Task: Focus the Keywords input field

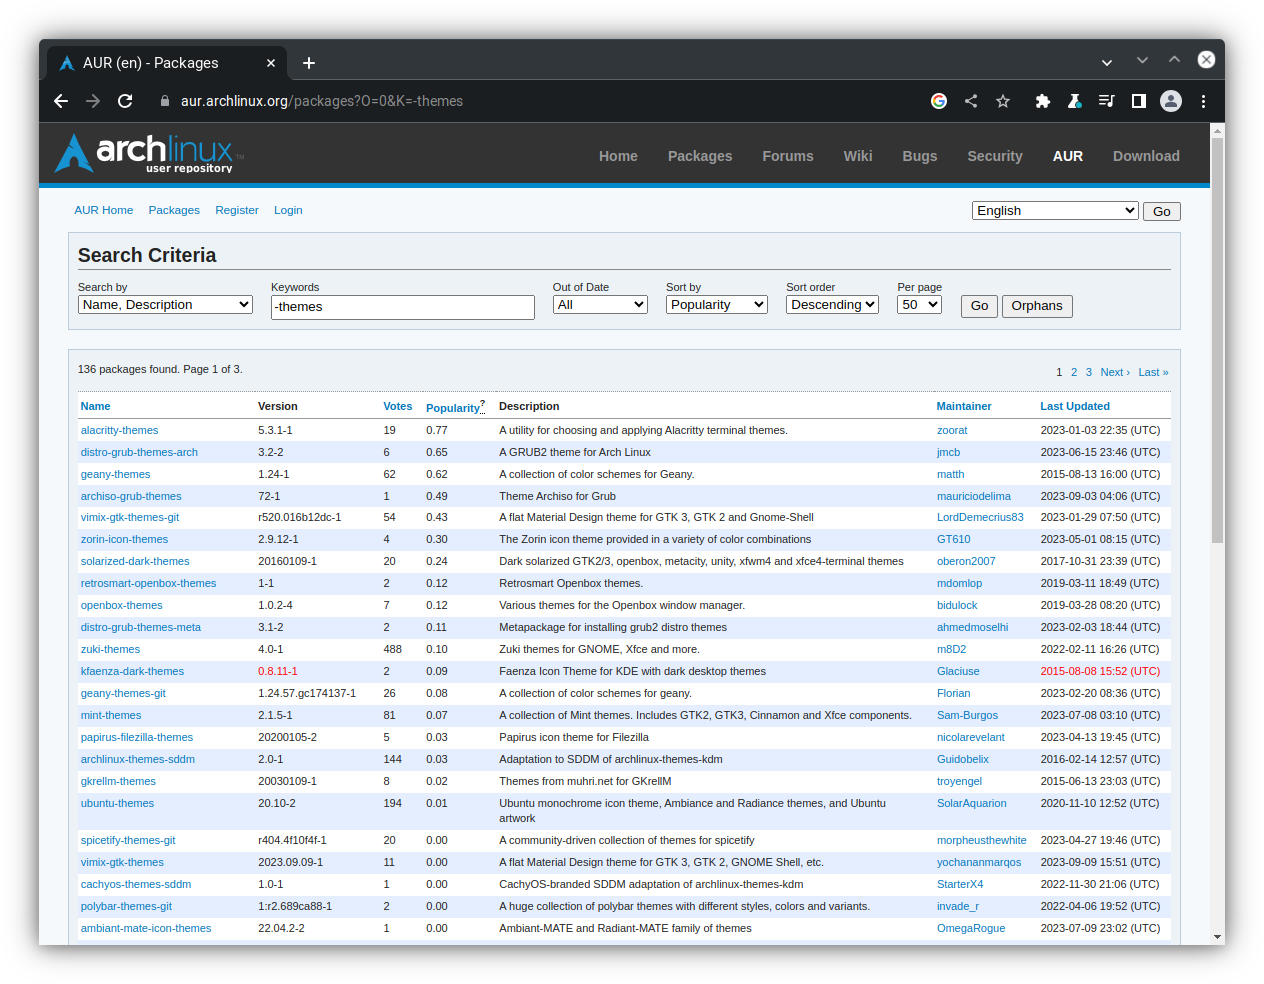Action: click(x=403, y=307)
